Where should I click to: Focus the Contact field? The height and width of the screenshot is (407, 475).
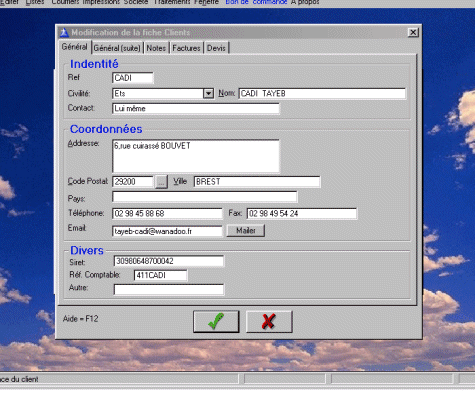(196, 108)
